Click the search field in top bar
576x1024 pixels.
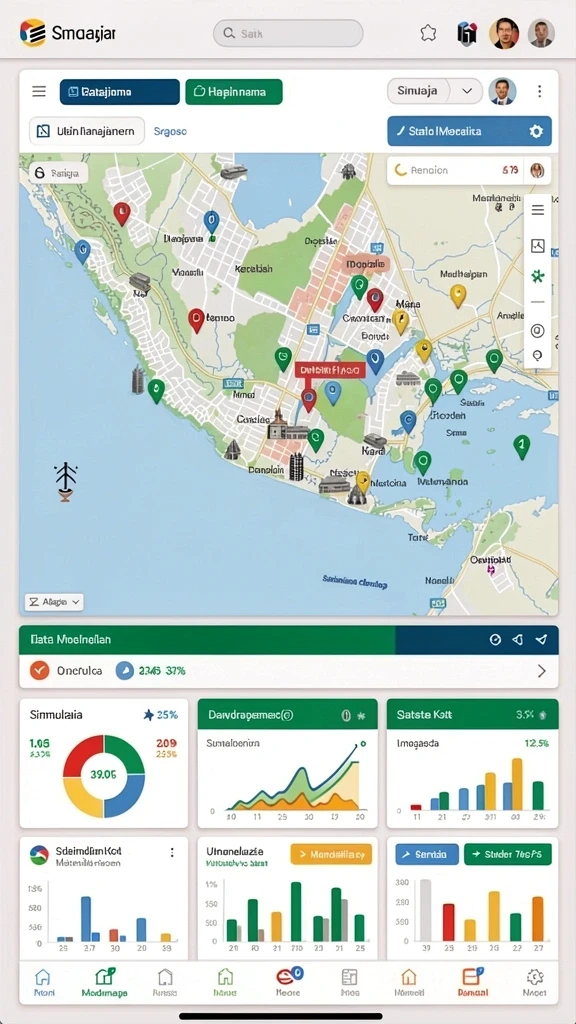pyautogui.click(x=288, y=33)
